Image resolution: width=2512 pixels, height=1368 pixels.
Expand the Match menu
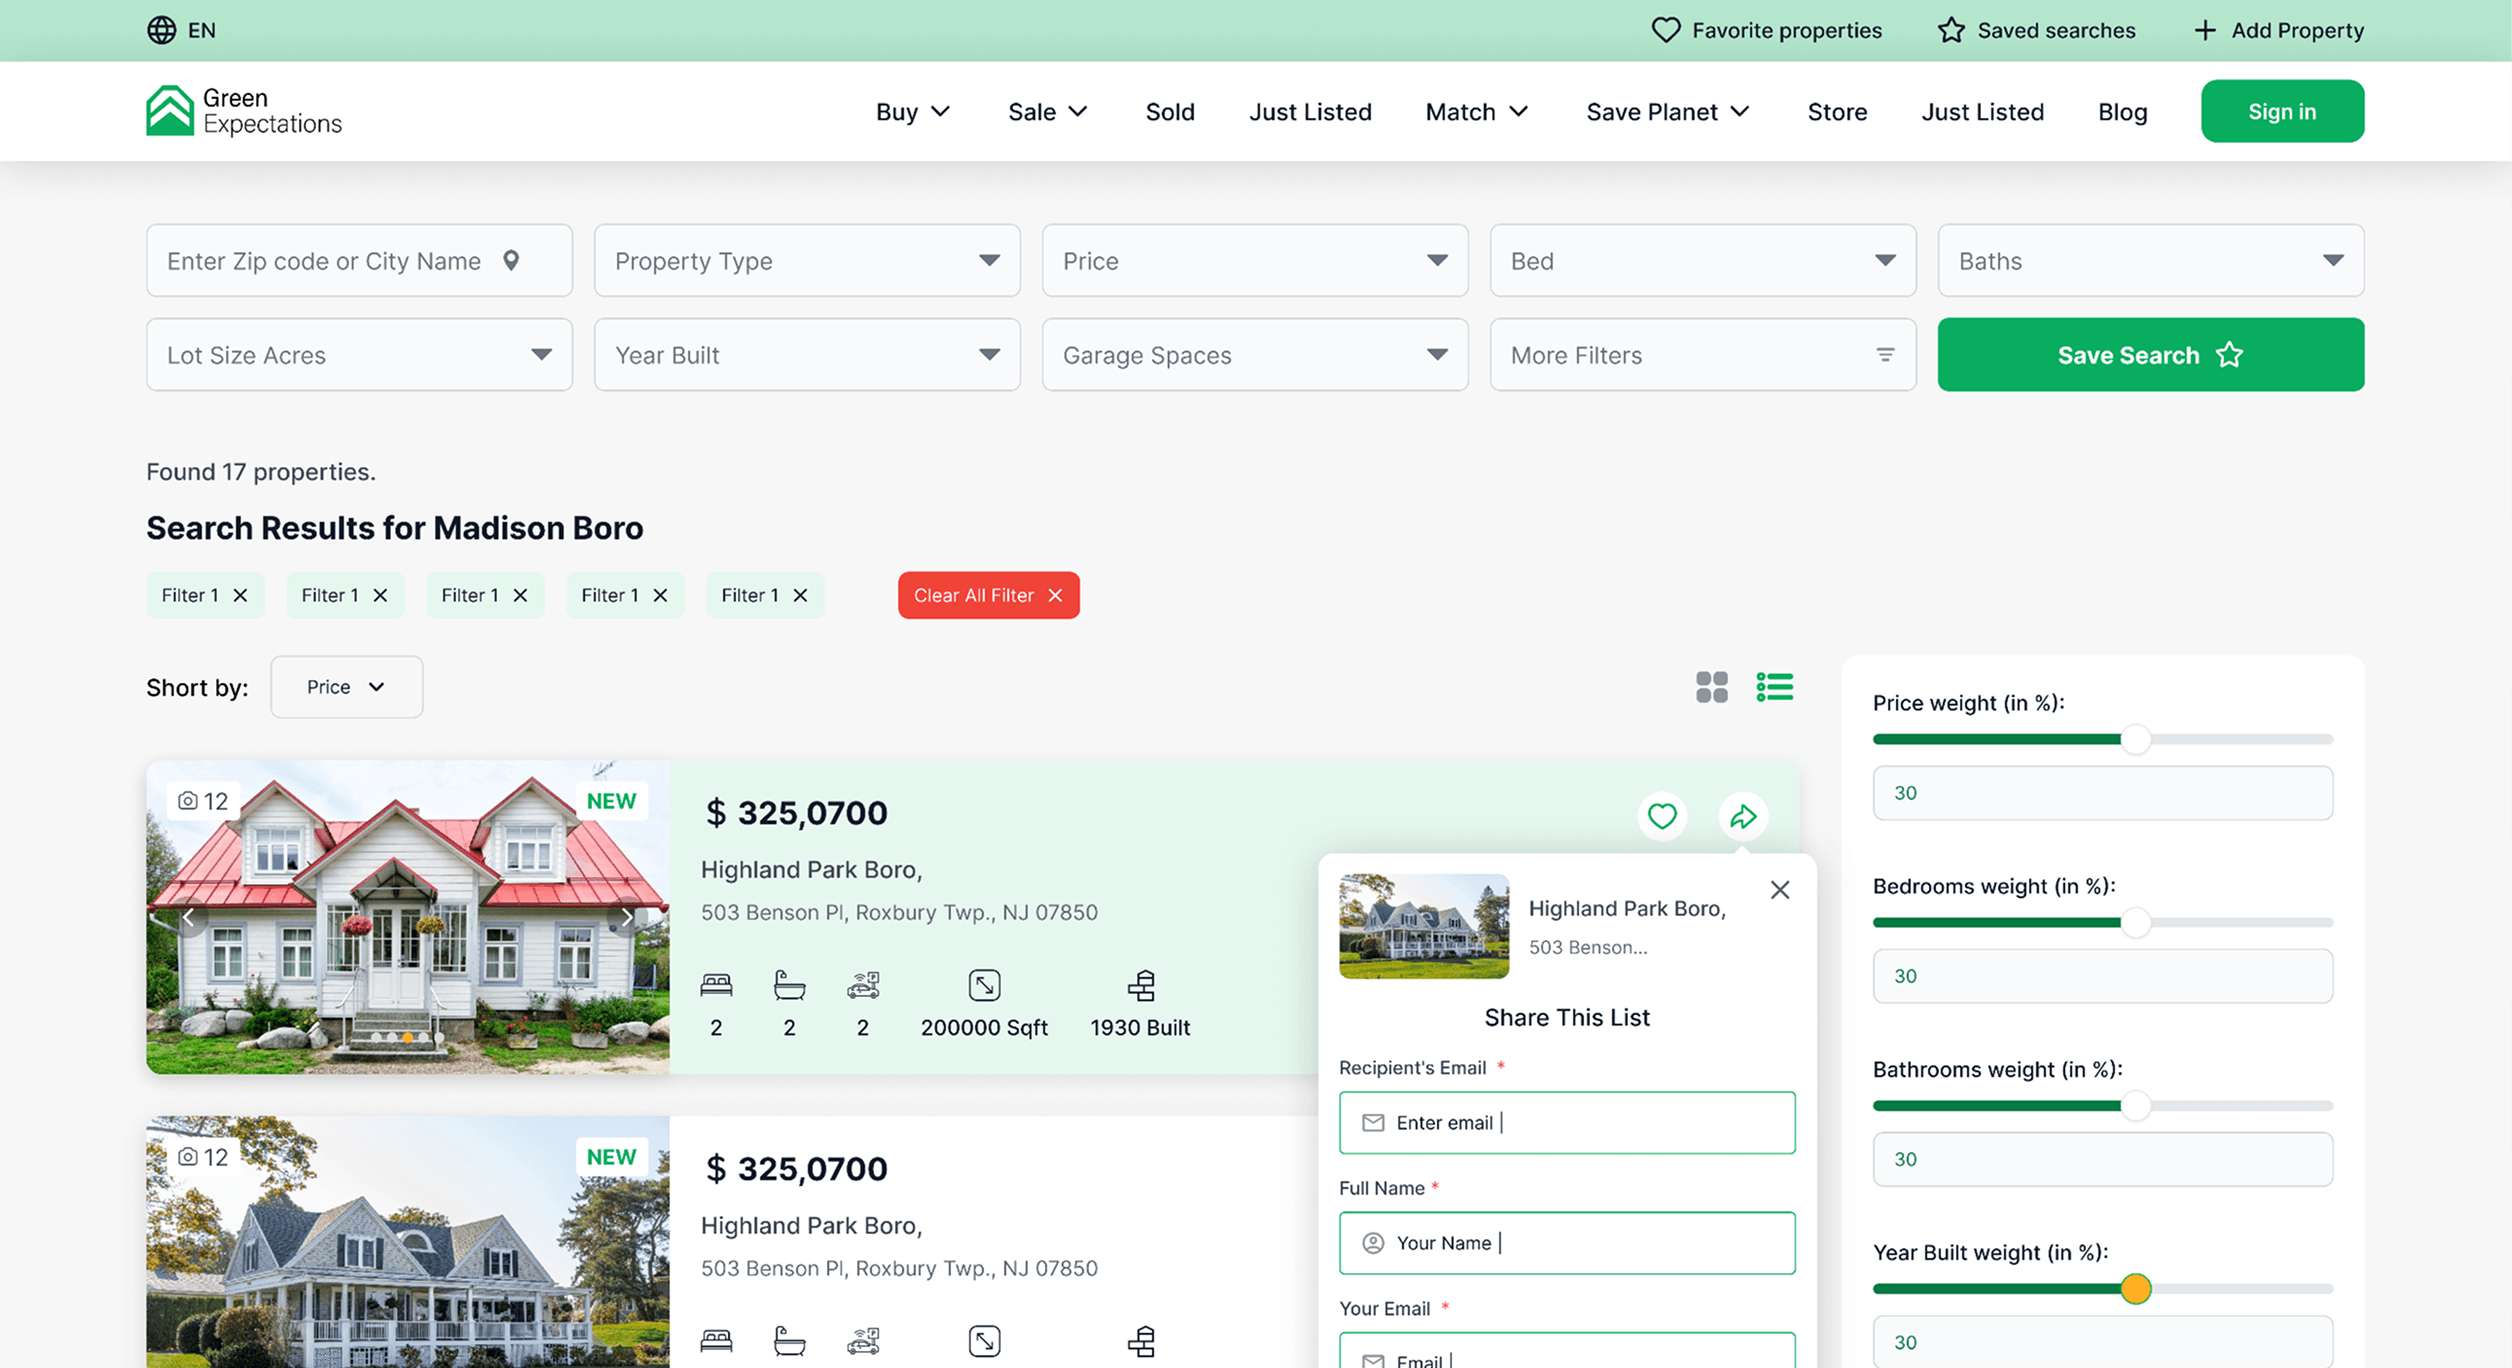[1477, 112]
